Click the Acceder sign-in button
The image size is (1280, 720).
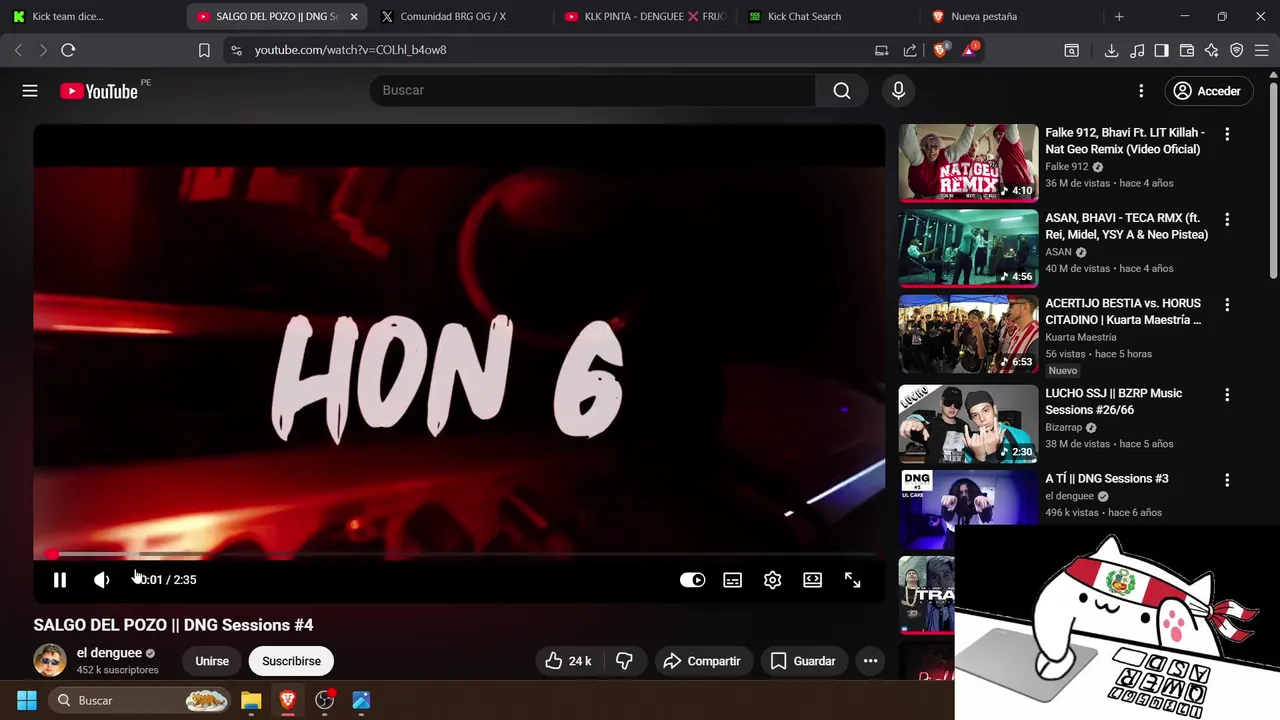pyautogui.click(x=1207, y=91)
